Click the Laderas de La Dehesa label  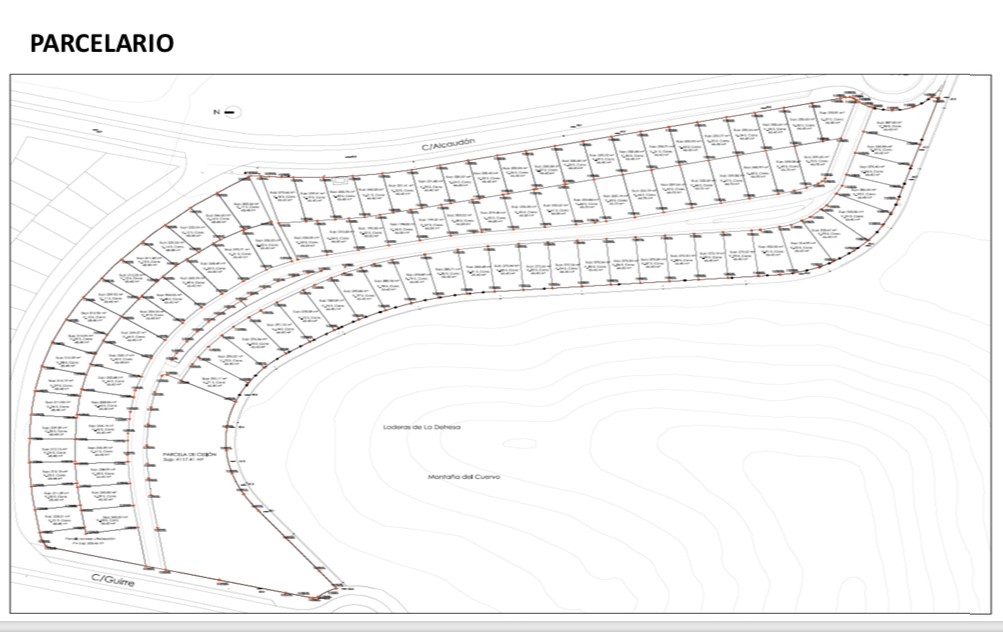(x=421, y=426)
